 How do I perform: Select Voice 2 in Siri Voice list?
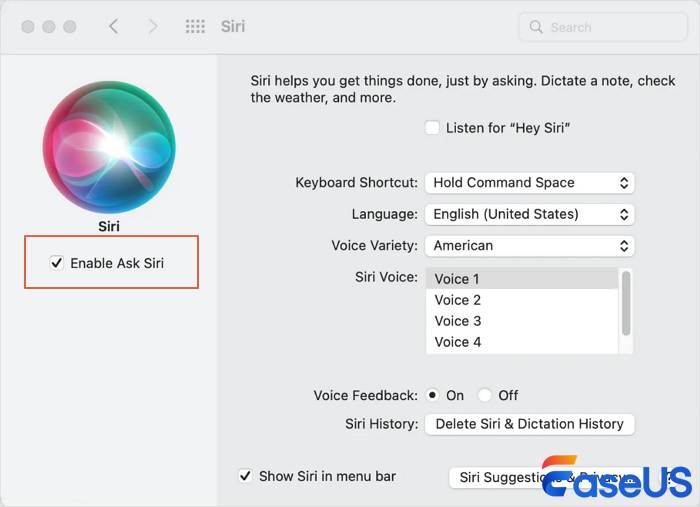(522, 300)
